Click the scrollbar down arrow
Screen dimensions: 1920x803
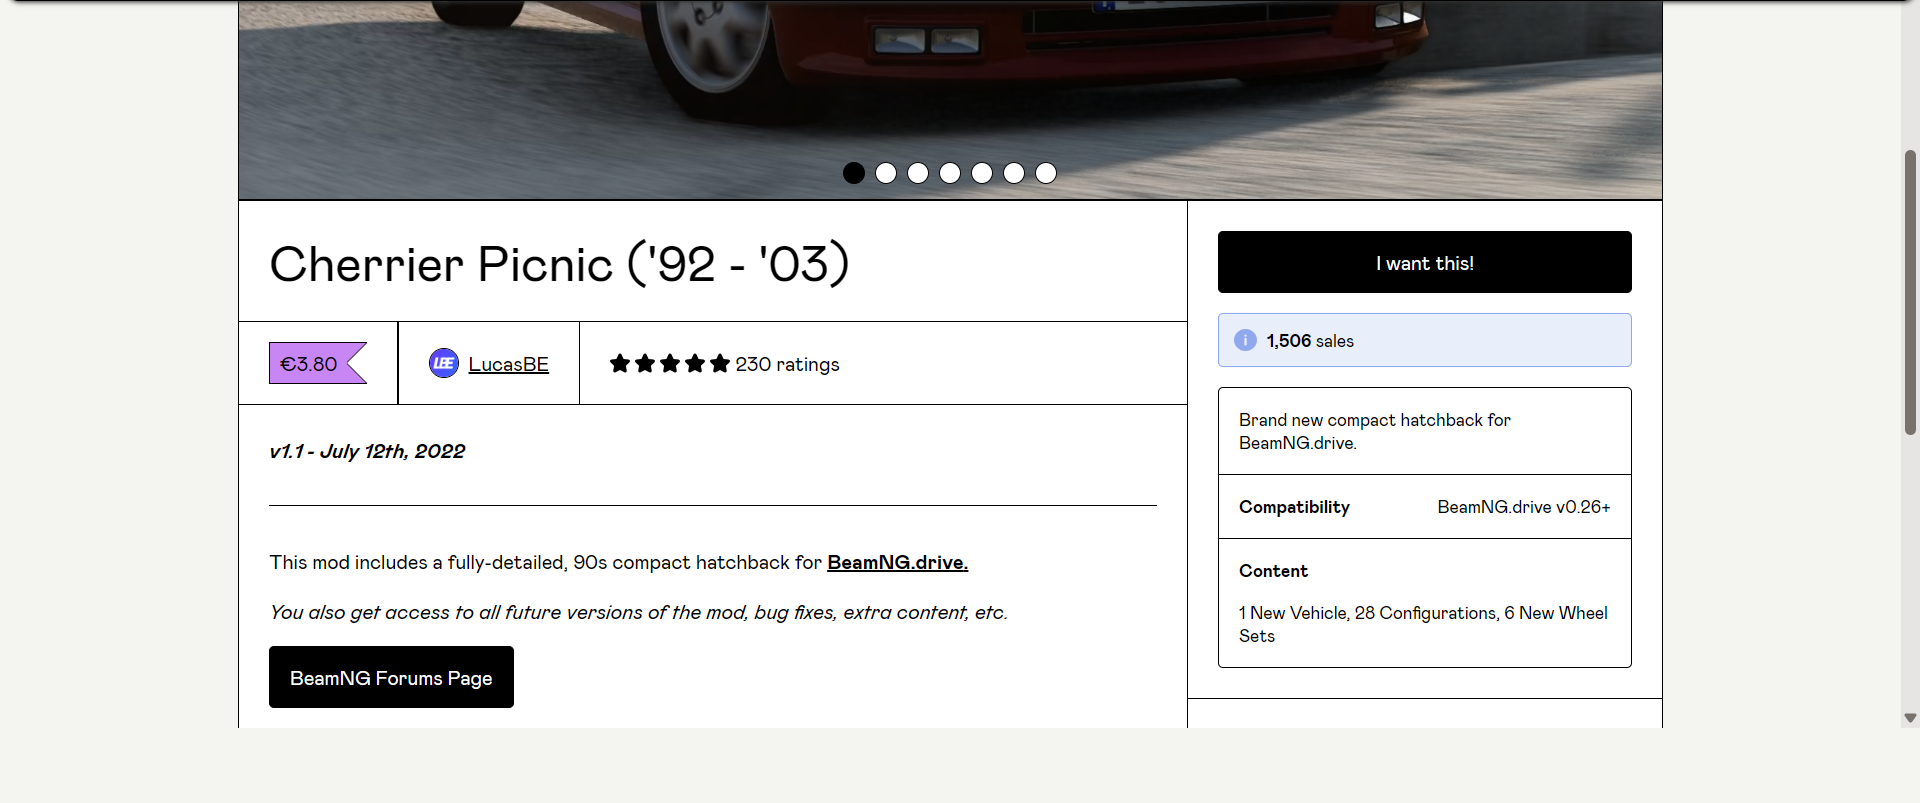tap(1910, 717)
